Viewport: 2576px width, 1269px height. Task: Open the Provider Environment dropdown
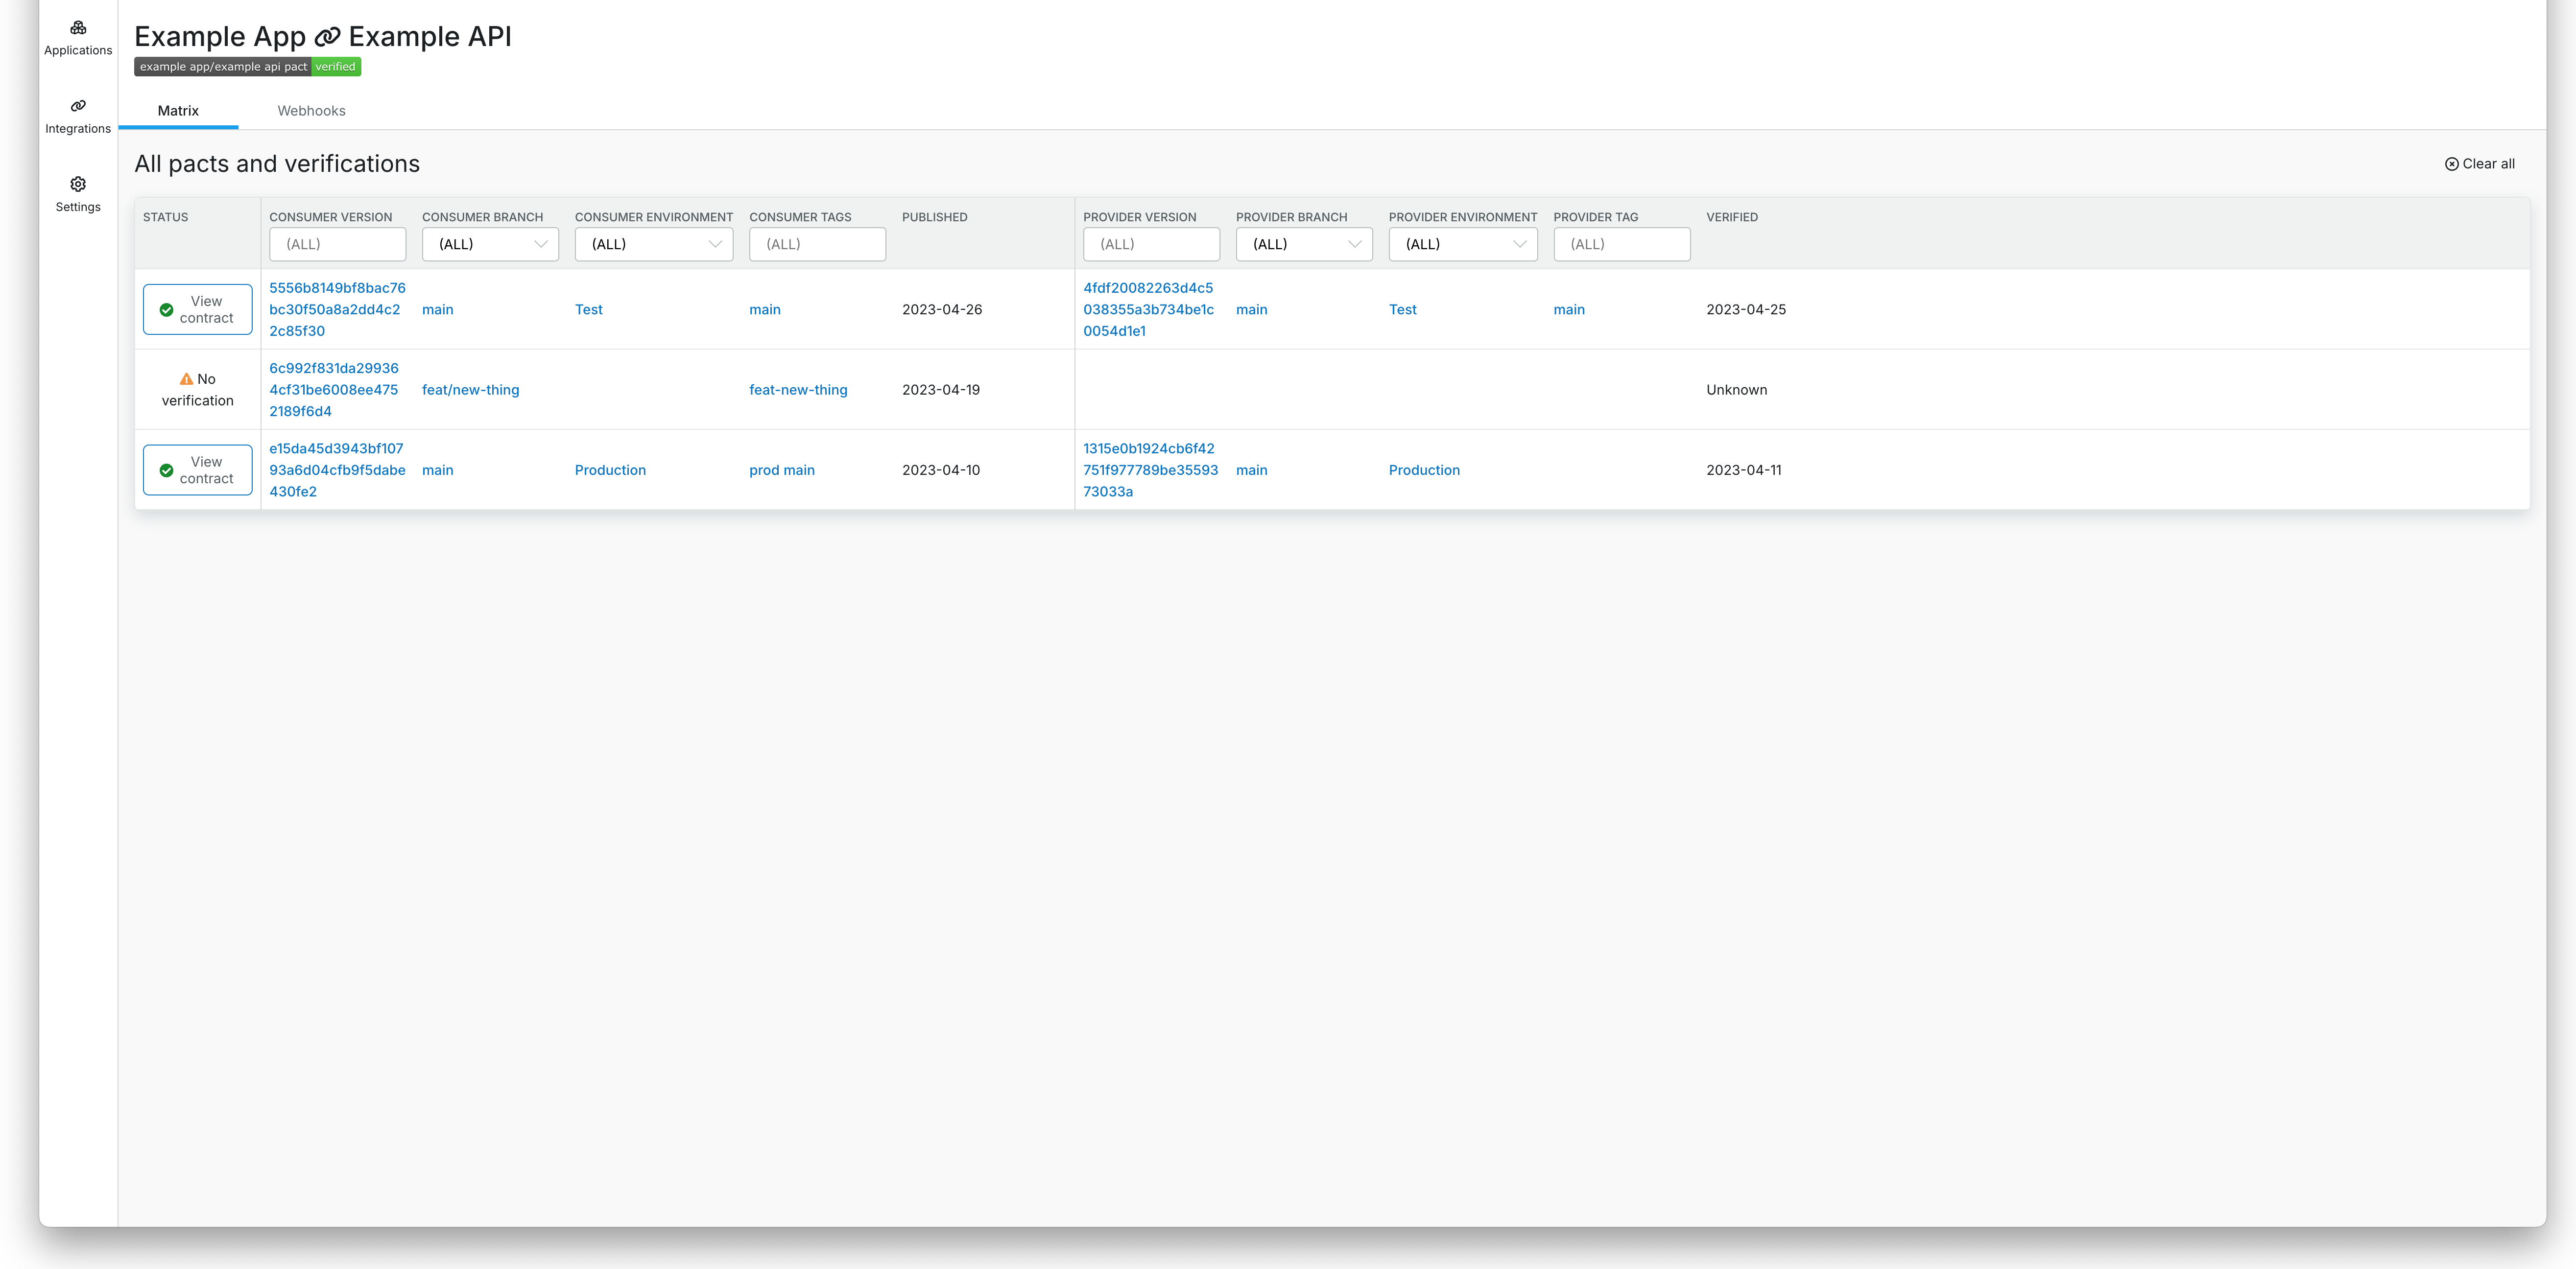(1462, 244)
